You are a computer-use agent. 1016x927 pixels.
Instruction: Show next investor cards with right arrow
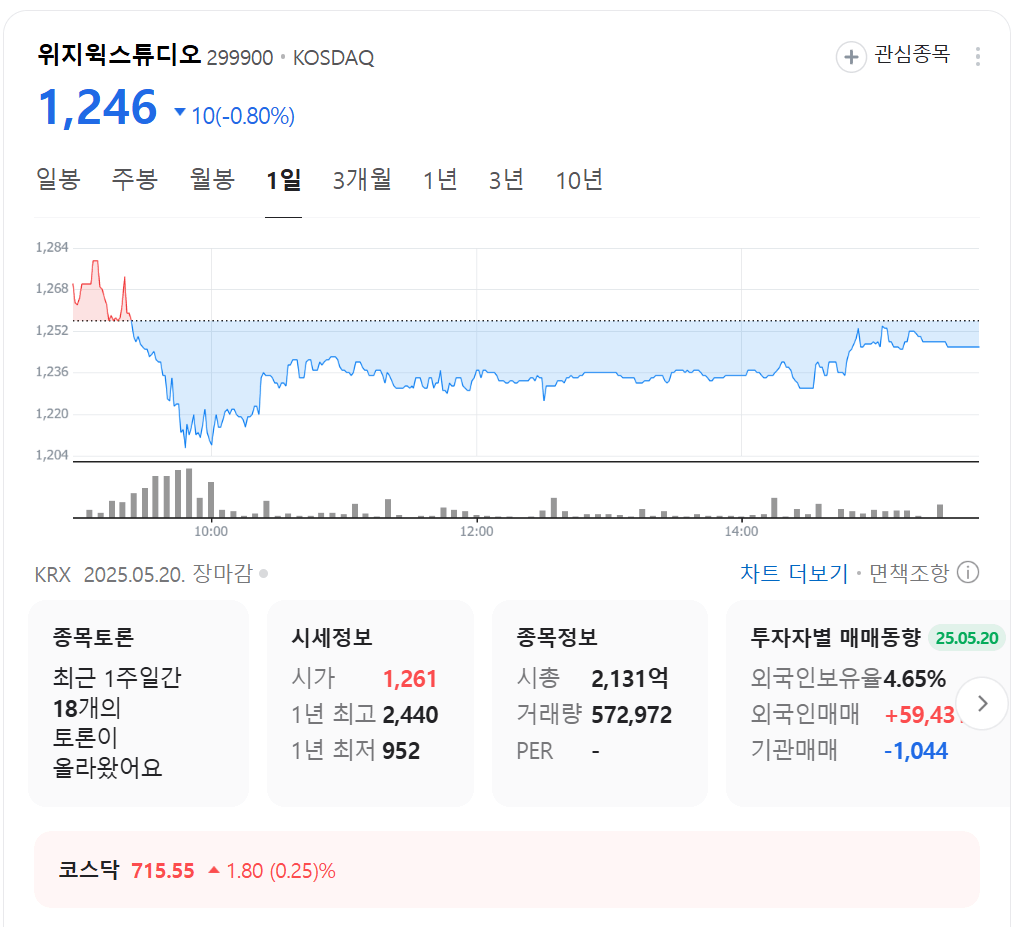982,704
